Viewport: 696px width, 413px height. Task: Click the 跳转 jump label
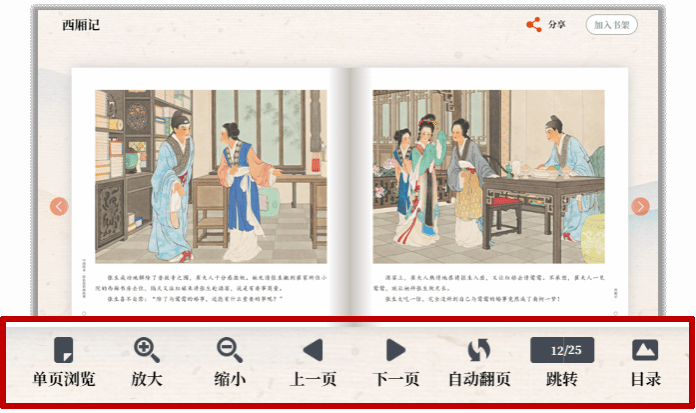[x=562, y=380]
